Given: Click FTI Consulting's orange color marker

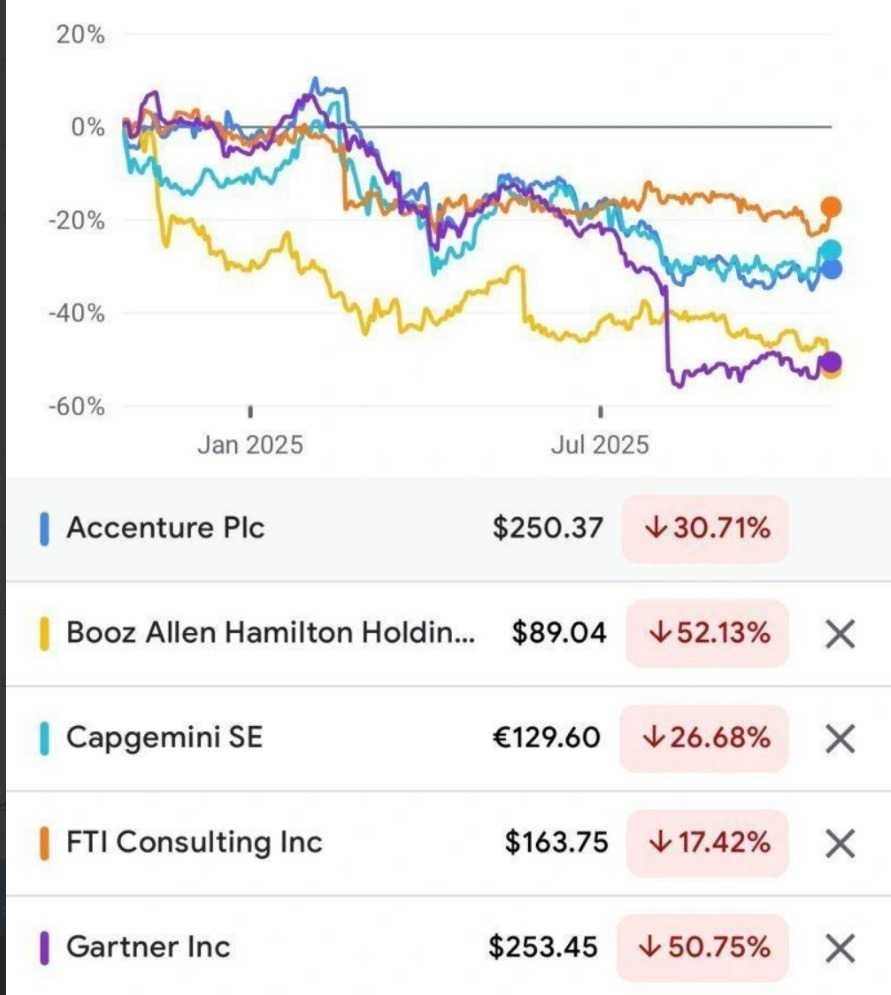Looking at the screenshot, I should pos(44,843).
